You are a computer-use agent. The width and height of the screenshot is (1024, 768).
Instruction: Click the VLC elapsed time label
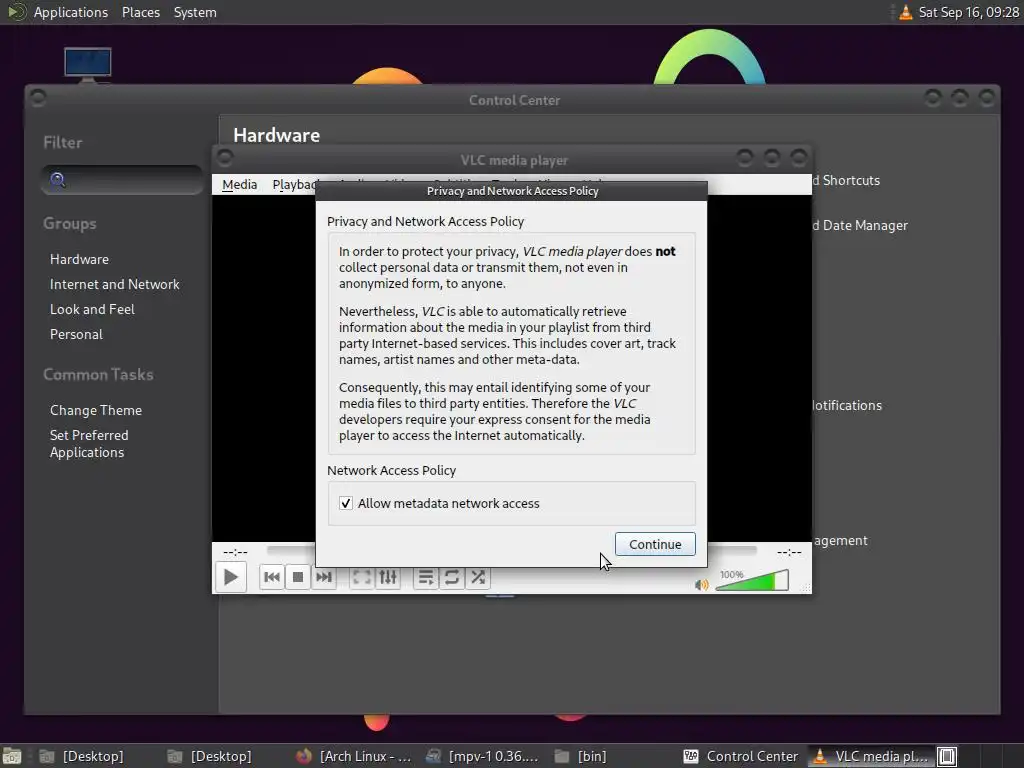pos(235,552)
